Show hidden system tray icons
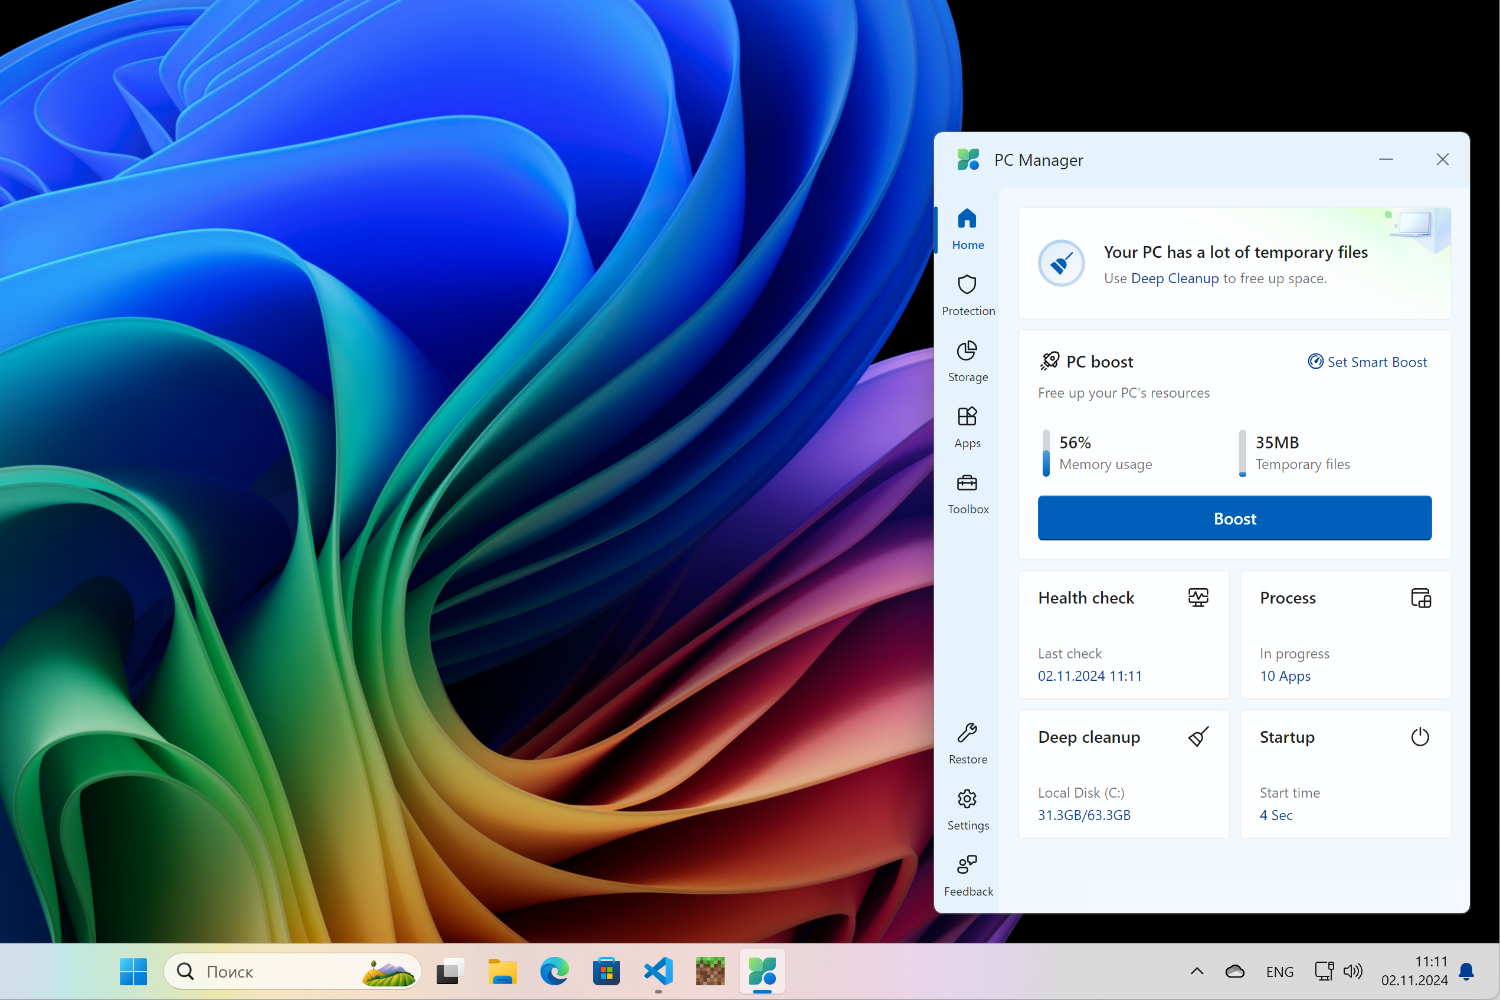 point(1196,971)
